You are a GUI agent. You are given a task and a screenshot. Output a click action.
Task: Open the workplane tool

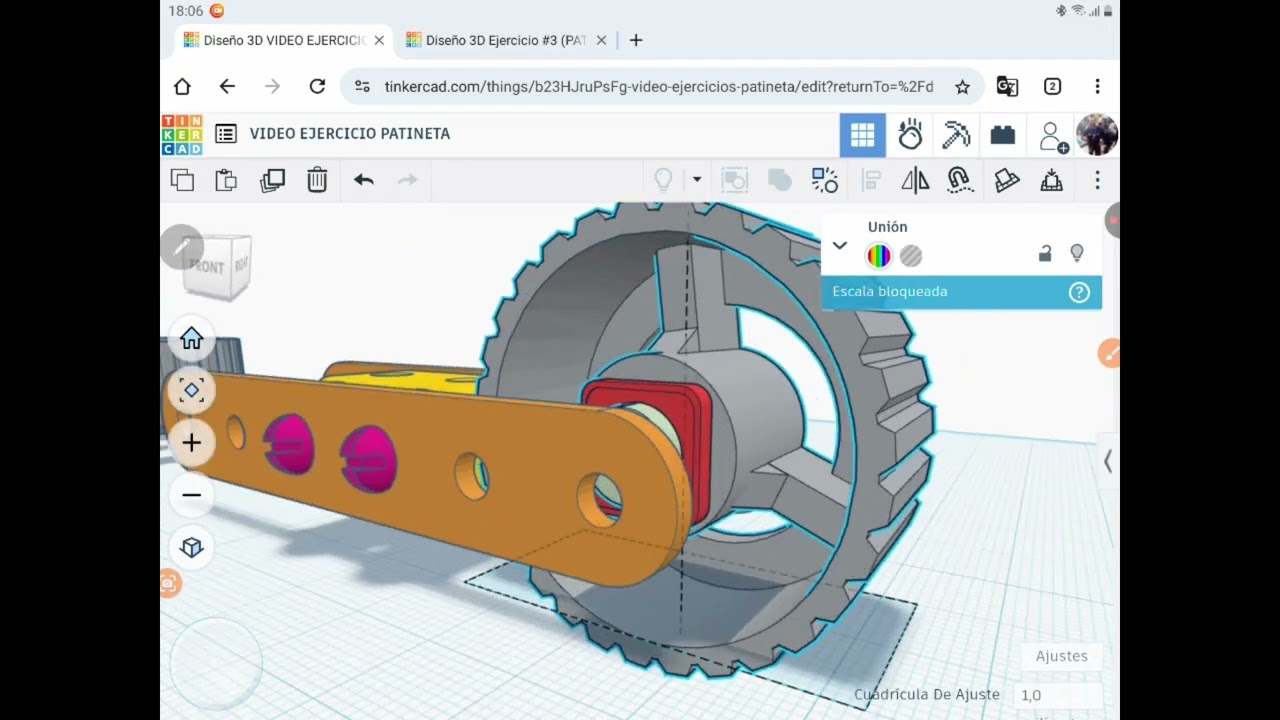click(x=1007, y=180)
